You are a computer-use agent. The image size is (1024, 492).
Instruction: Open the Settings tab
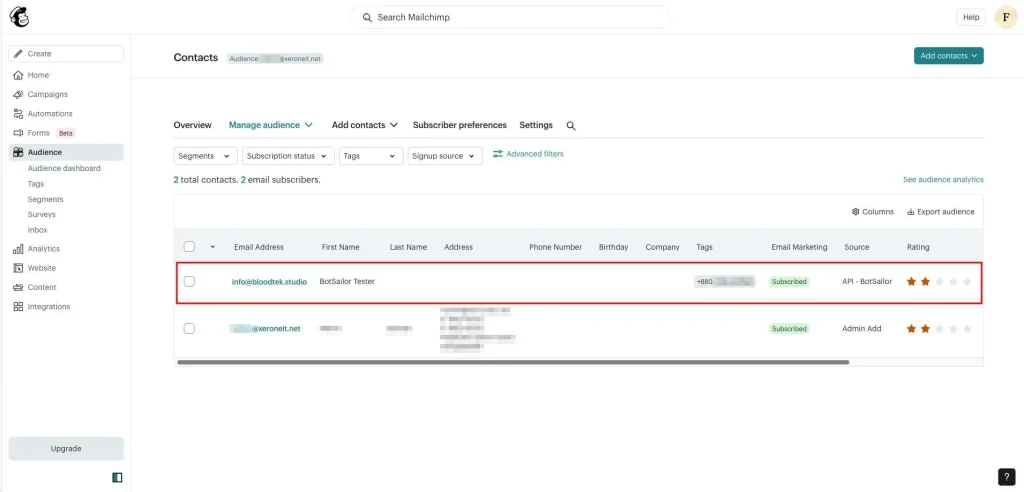(536, 125)
